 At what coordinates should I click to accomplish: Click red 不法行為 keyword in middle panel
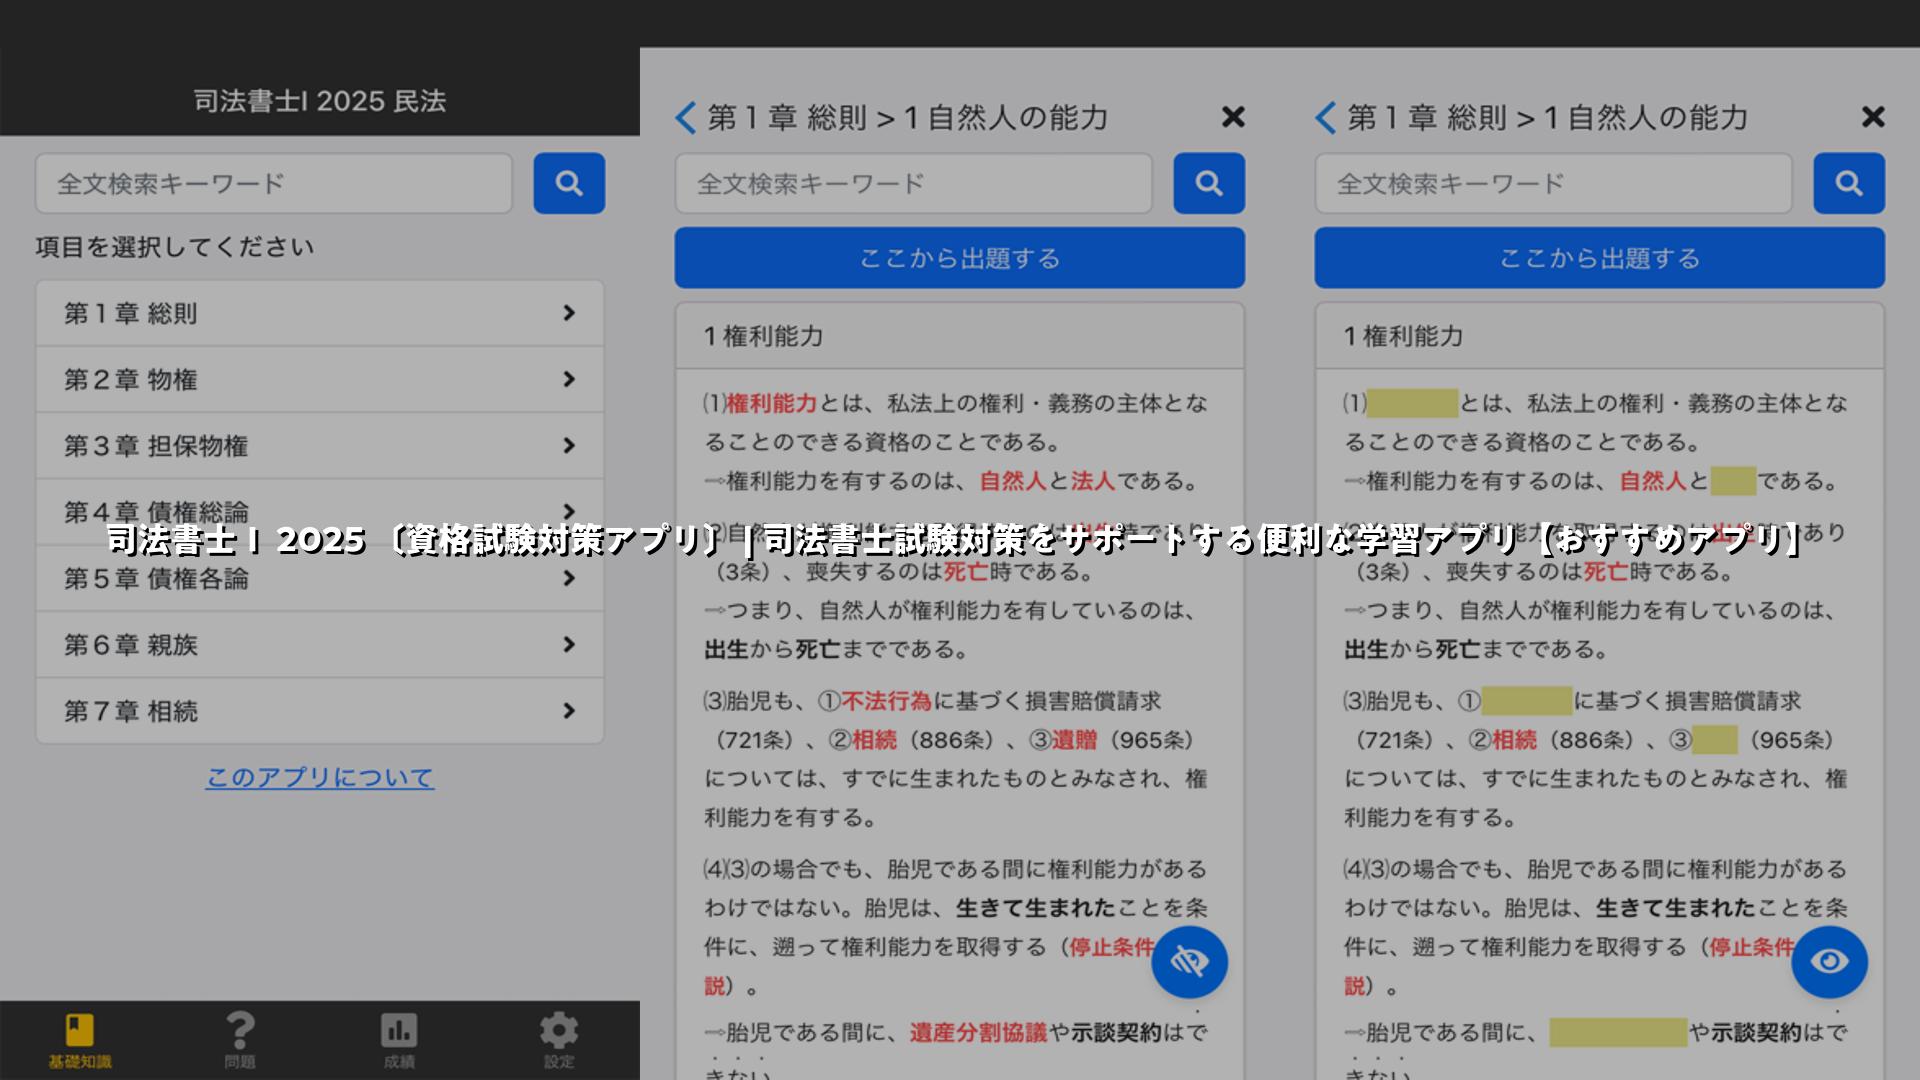coord(887,701)
